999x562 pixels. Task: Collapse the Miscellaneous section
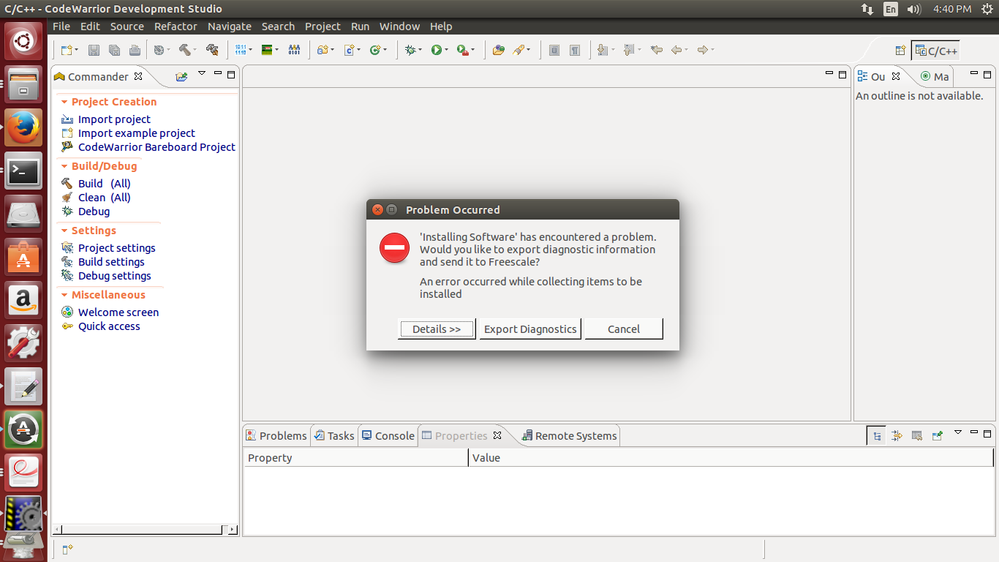pyautogui.click(x=64, y=295)
